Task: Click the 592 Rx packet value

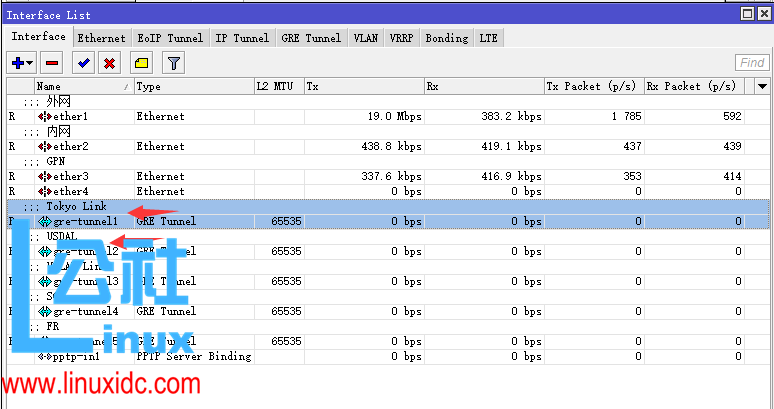Action: pyautogui.click(x=732, y=116)
